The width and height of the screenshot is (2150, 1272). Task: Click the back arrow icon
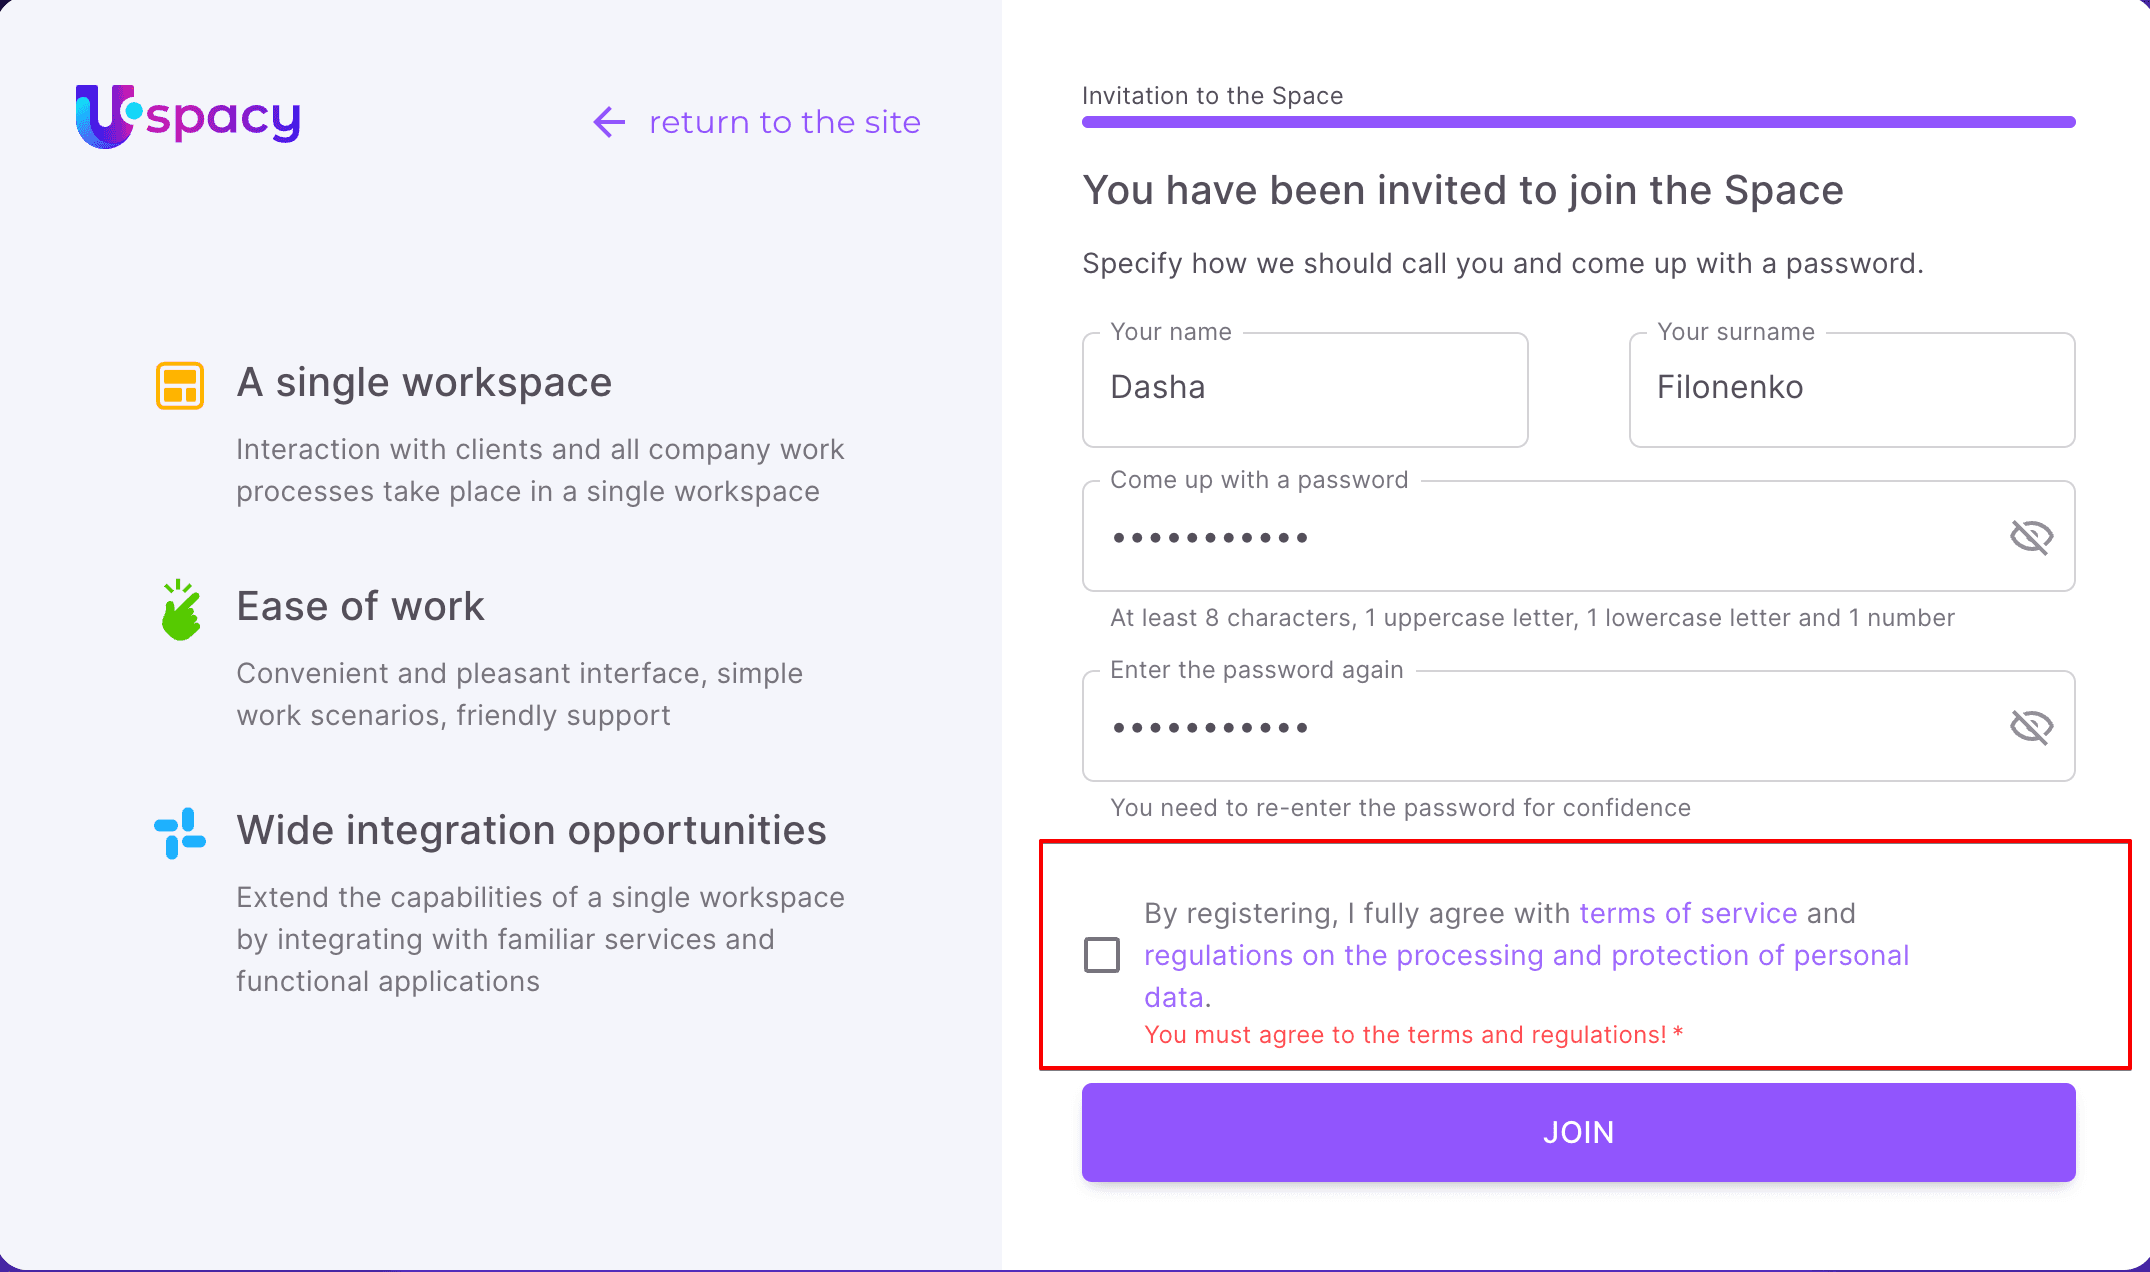coord(609,122)
